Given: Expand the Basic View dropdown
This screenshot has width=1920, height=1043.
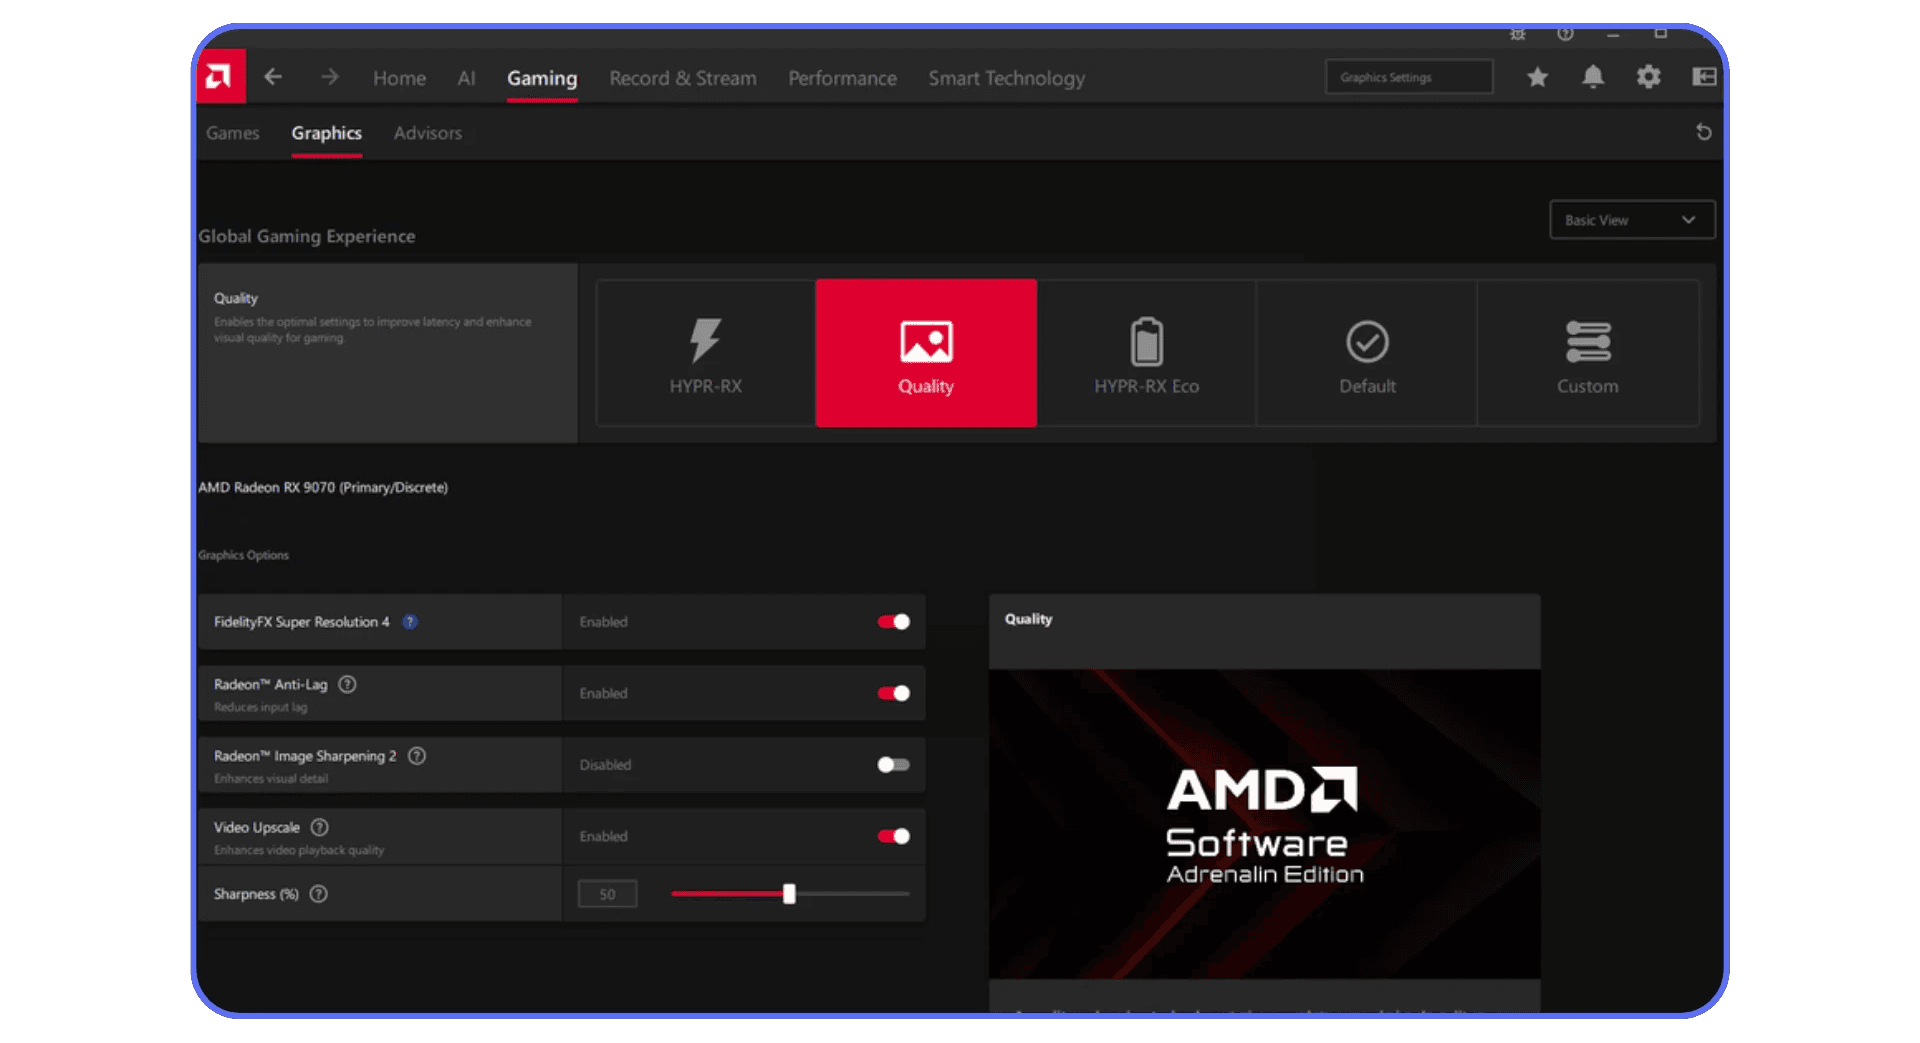Looking at the screenshot, I should [x=1632, y=220].
